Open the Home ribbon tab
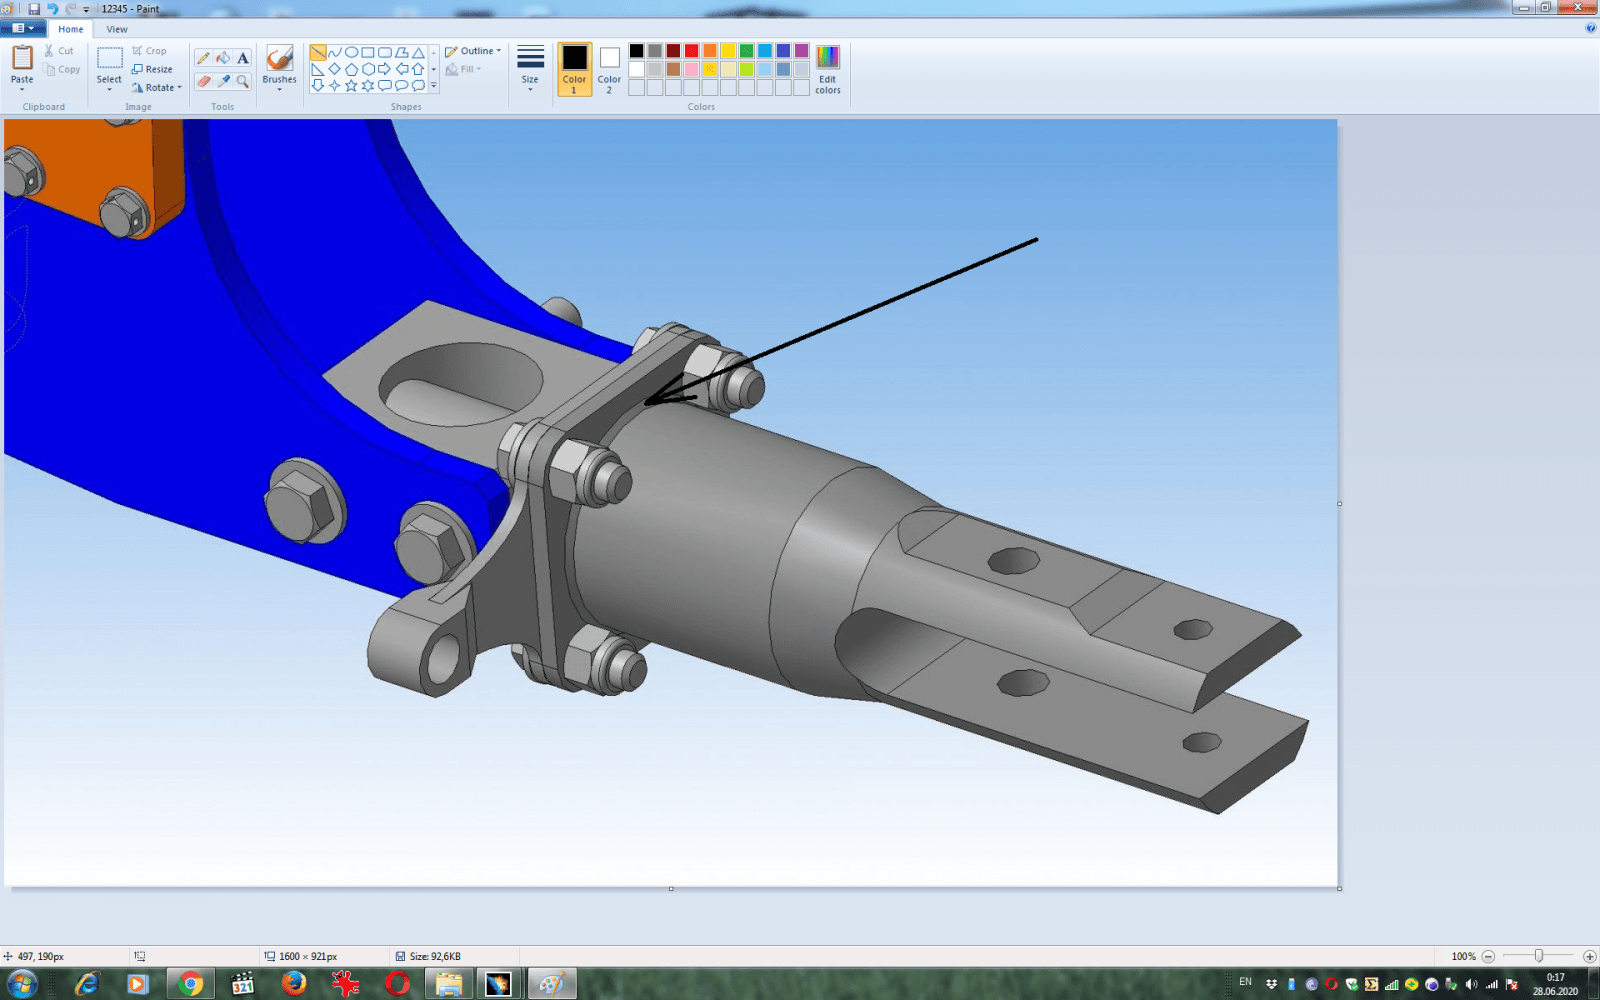This screenshot has height=1000, width=1600. point(70,29)
